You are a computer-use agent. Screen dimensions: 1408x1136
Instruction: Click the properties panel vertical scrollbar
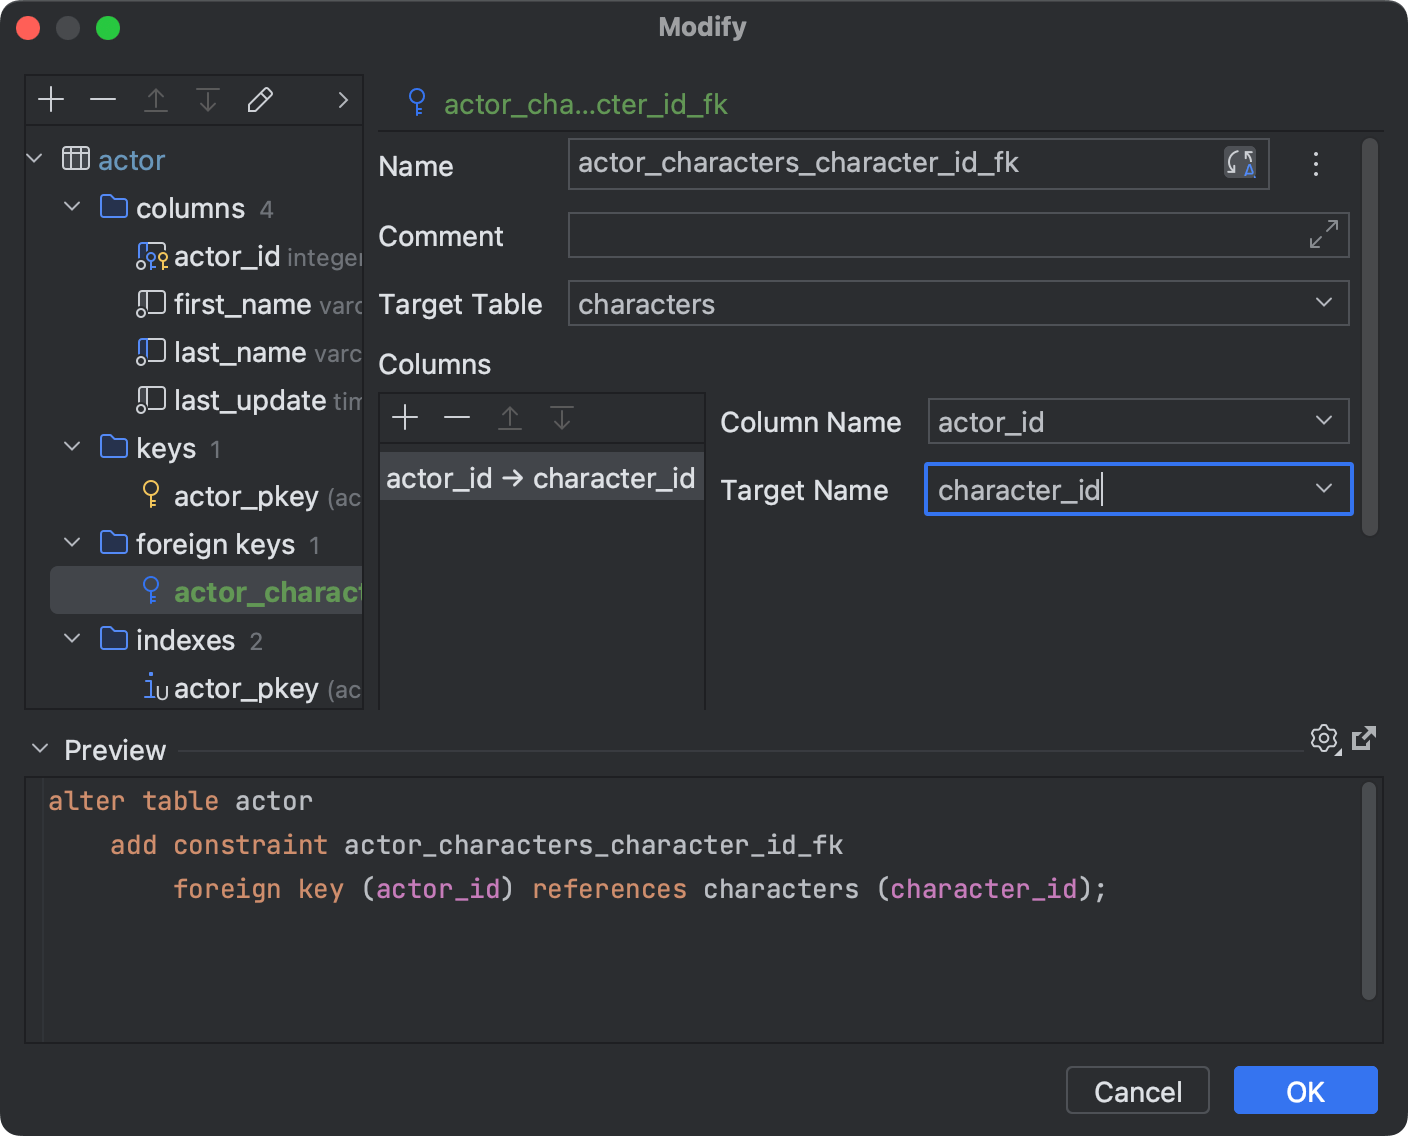(x=1370, y=337)
